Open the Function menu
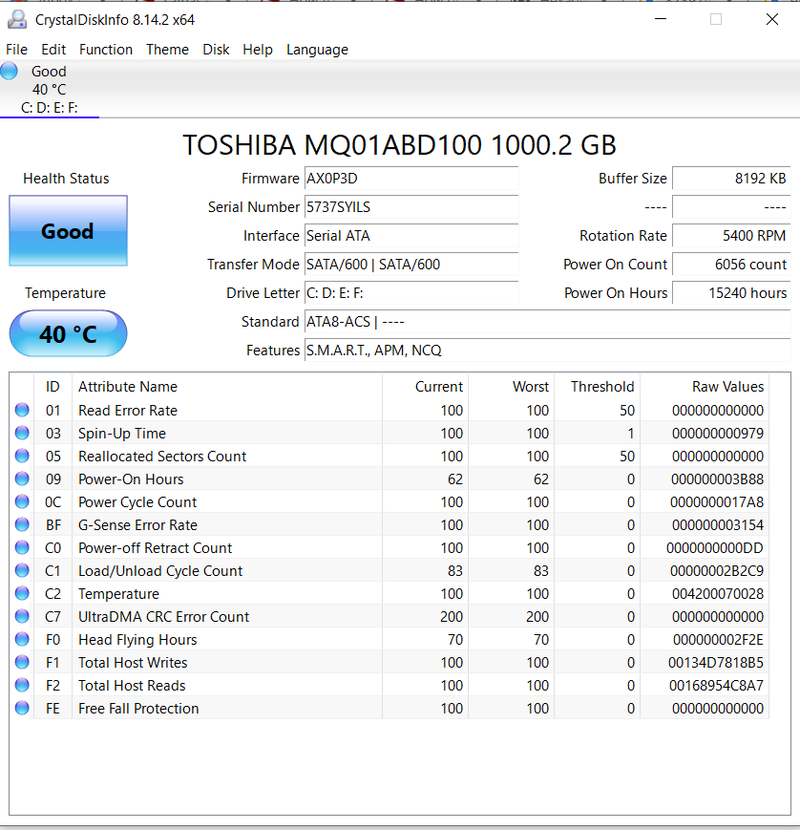800x830 pixels. [x=106, y=50]
